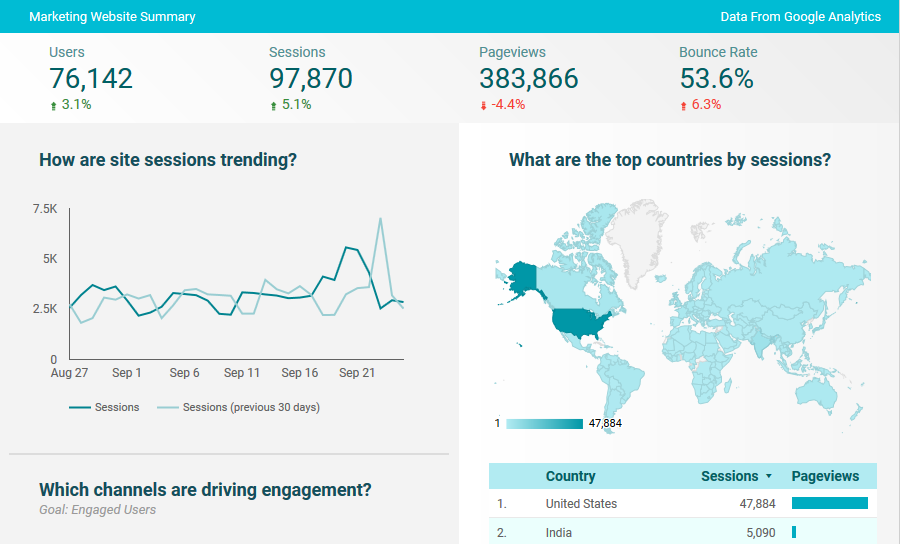Sort the table by Pageviews column header

825,476
